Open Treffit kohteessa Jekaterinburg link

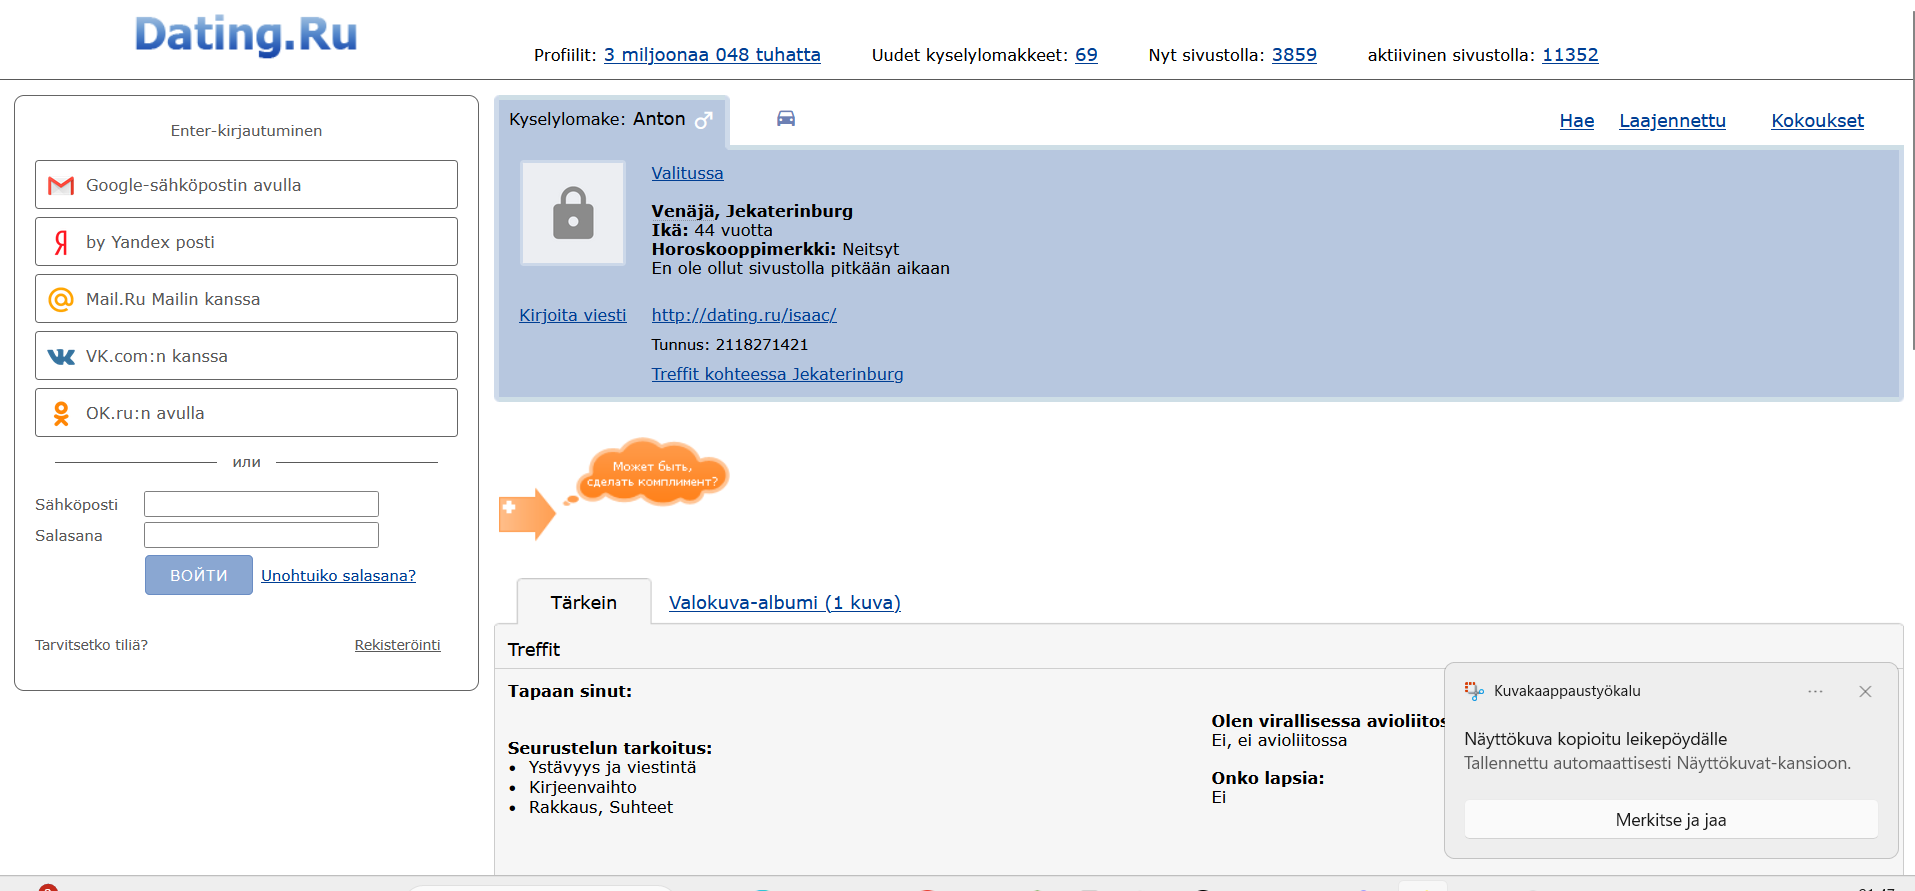777,374
